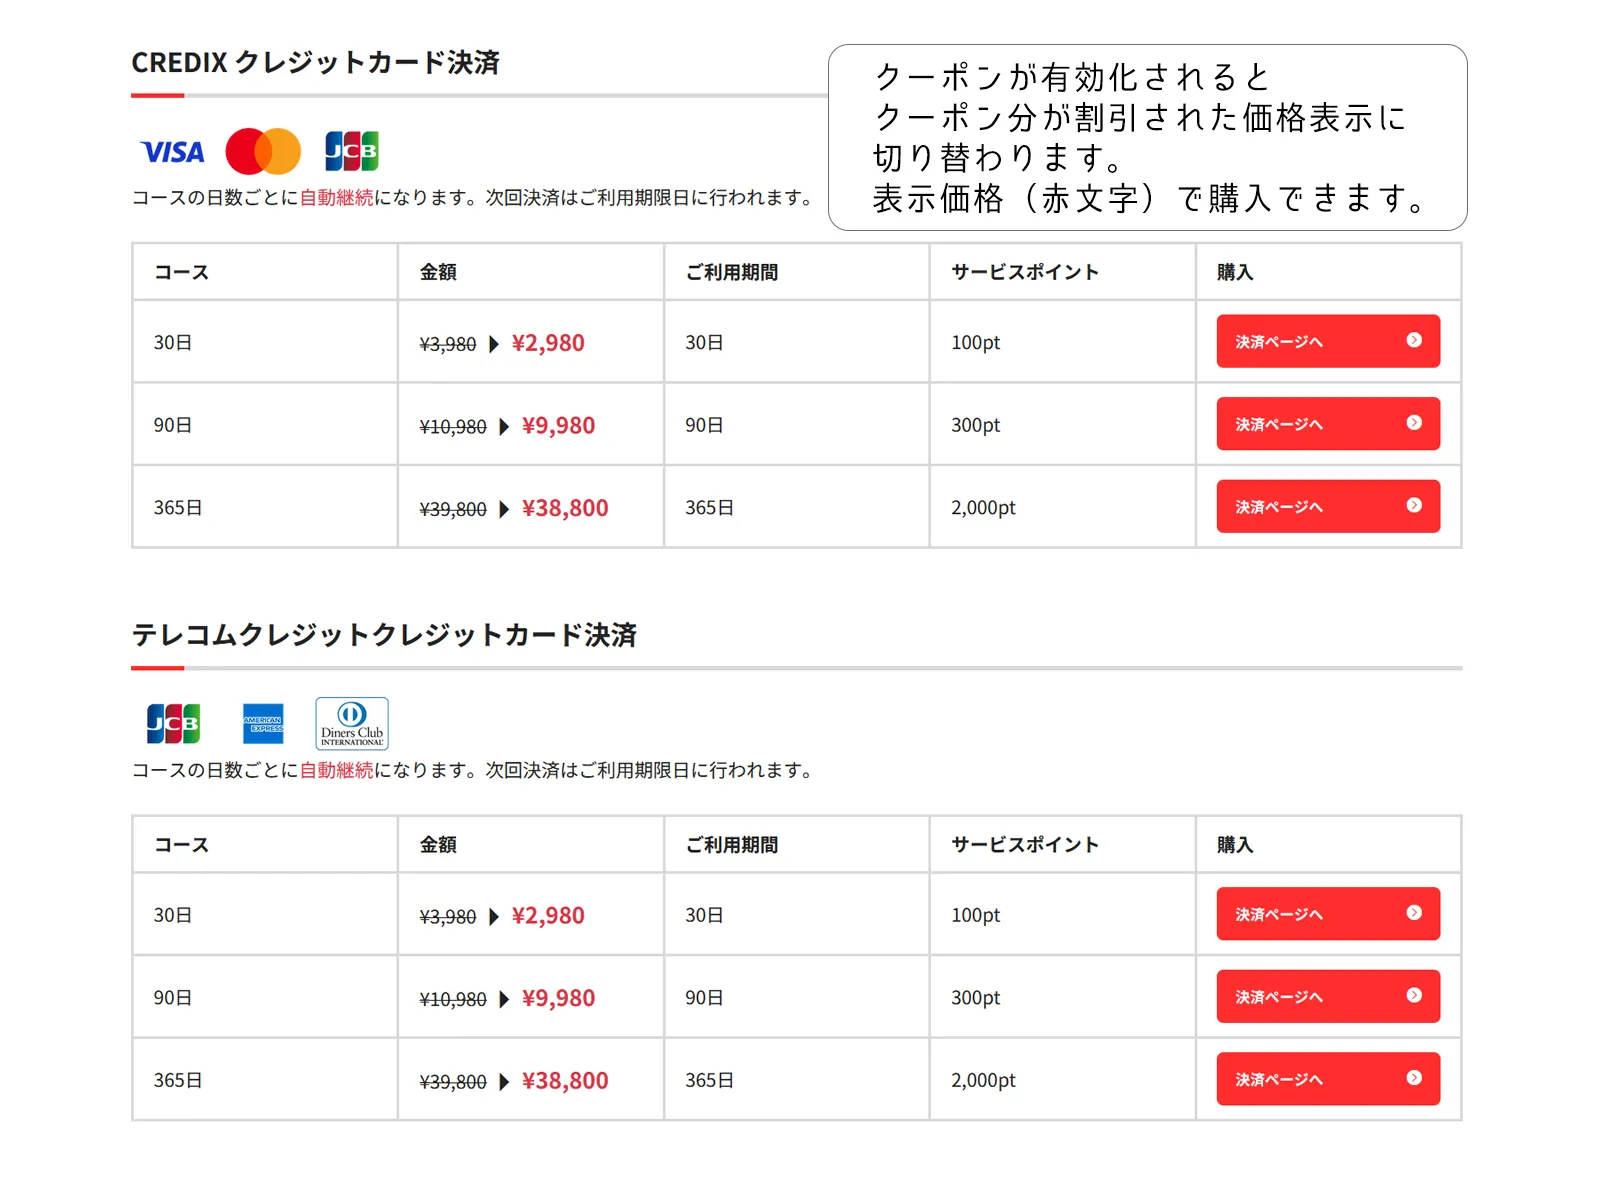The width and height of the screenshot is (1600, 1200).
Task: Click the JCB logo under テレコムクレジット section
Action: tap(173, 724)
